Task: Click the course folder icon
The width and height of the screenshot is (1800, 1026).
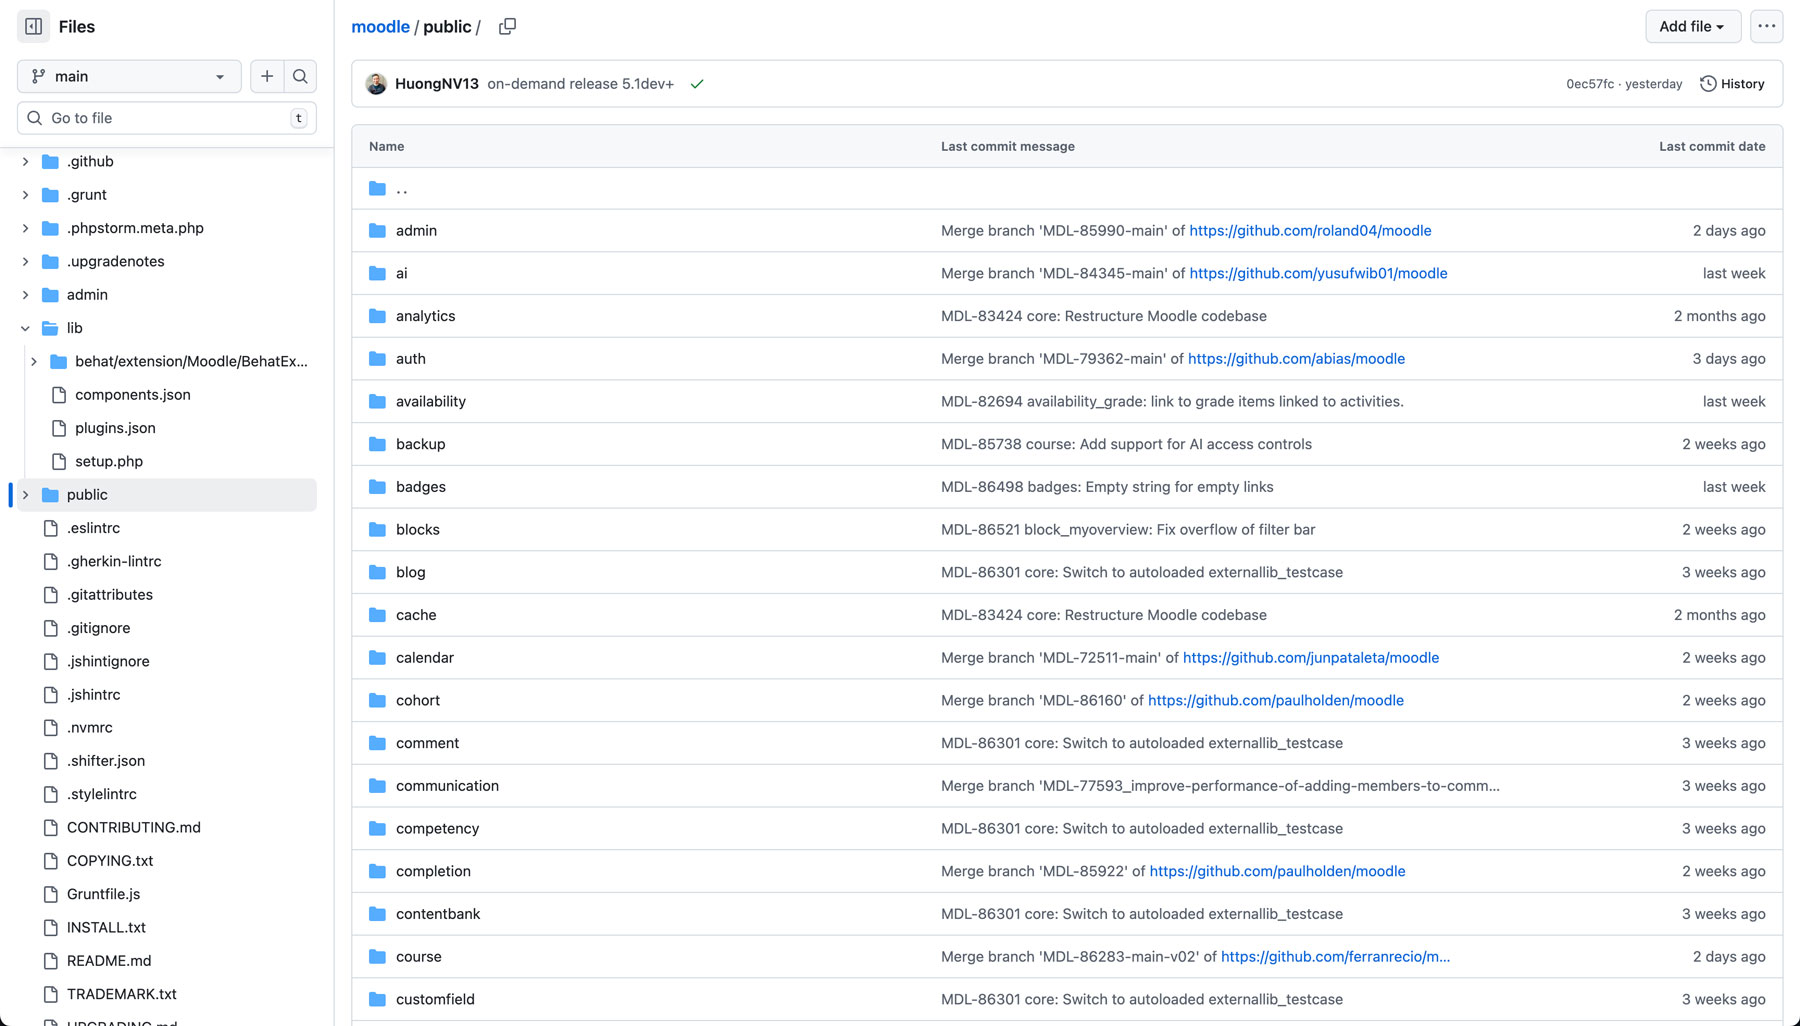Action: coord(377,957)
